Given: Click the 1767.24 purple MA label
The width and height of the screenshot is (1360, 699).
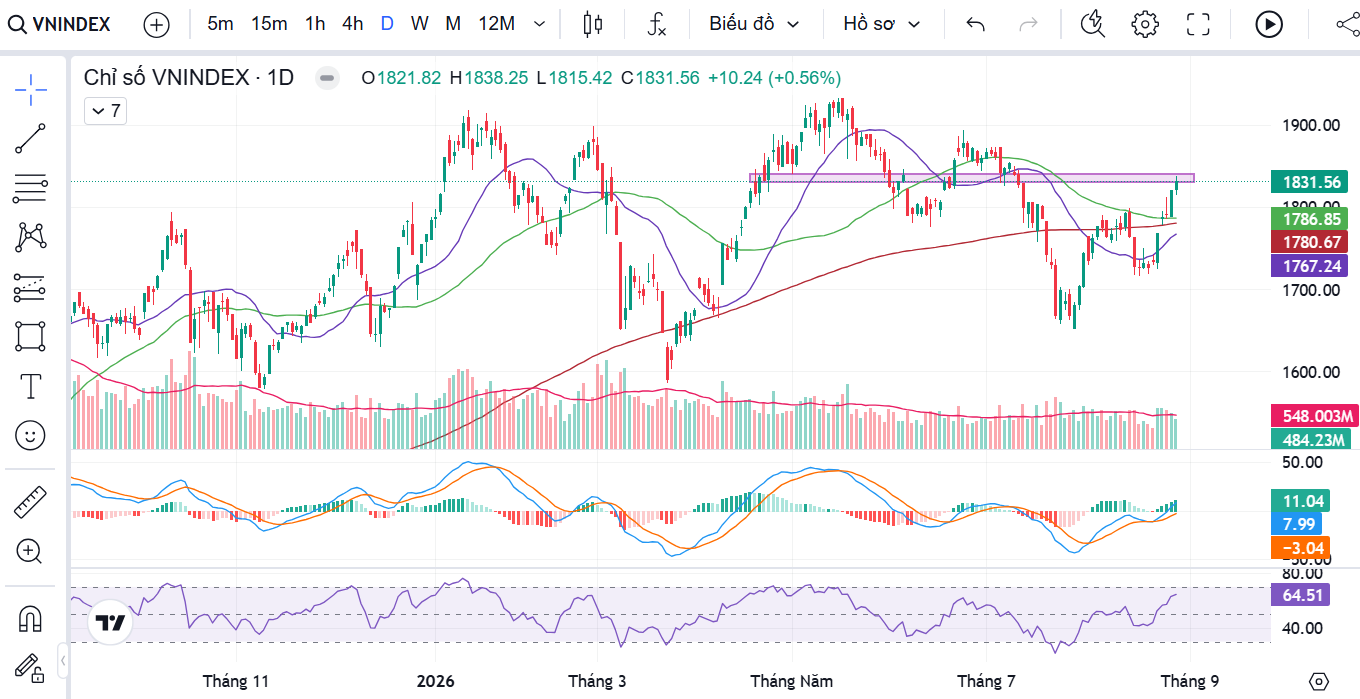Looking at the screenshot, I should [1312, 266].
